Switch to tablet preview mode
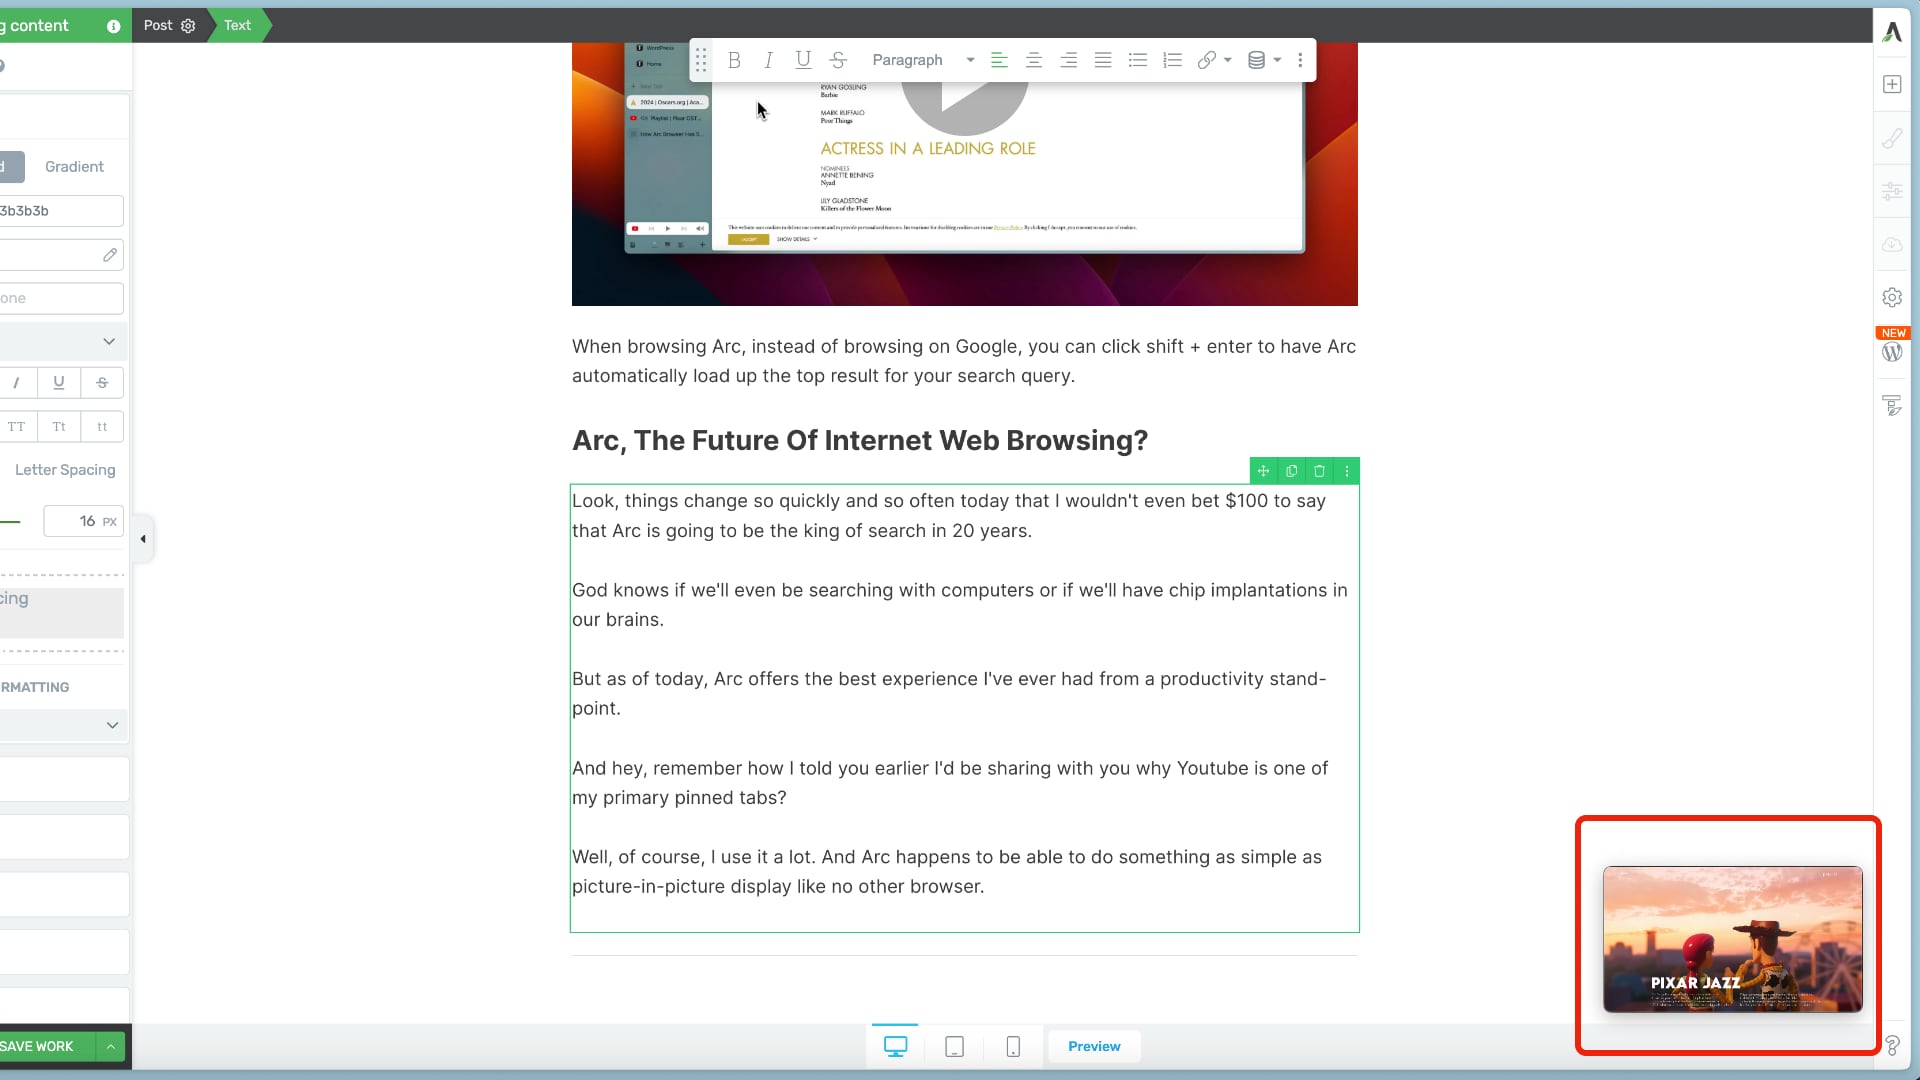Image resolution: width=1920 pixels, height=1080 pixels. click(x=954, y=1046)
